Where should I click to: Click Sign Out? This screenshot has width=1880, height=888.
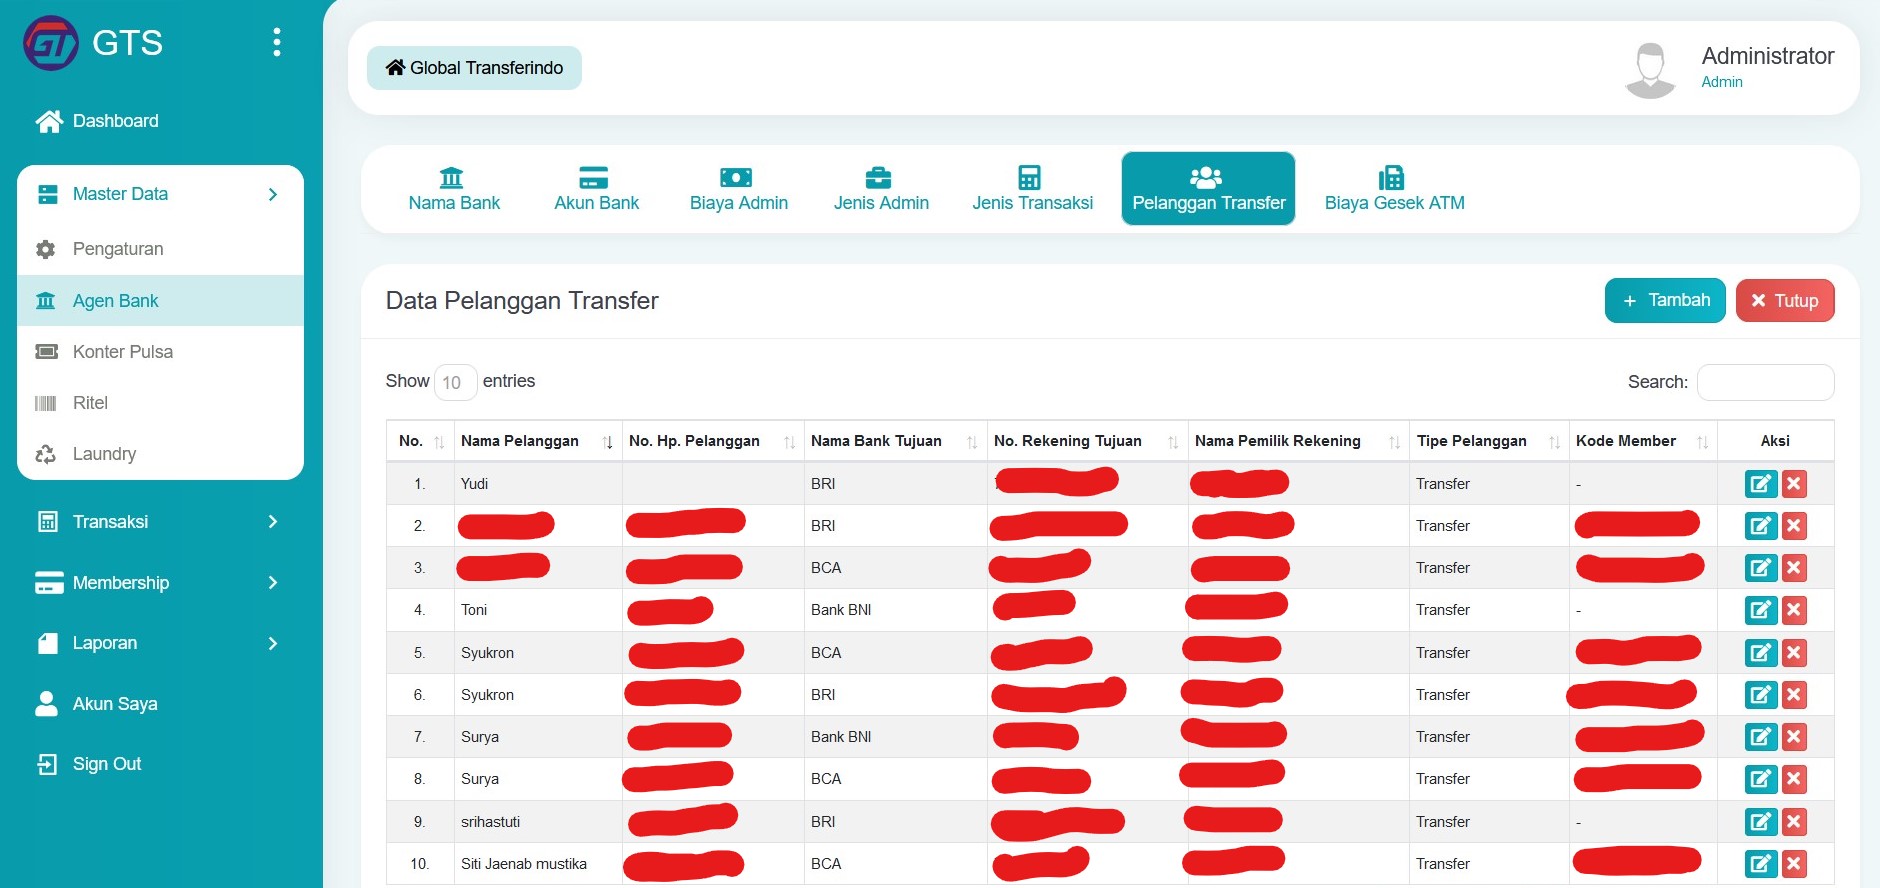pyautogui.click(x=89, y=764)
